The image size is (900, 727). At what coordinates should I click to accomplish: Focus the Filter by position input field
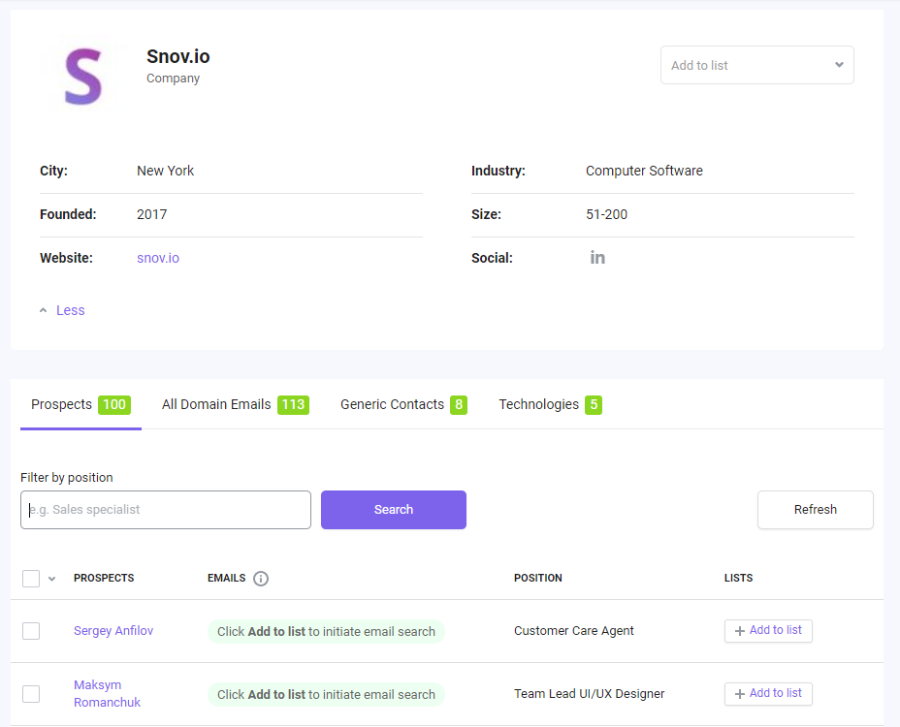click(x=166, y=510)
